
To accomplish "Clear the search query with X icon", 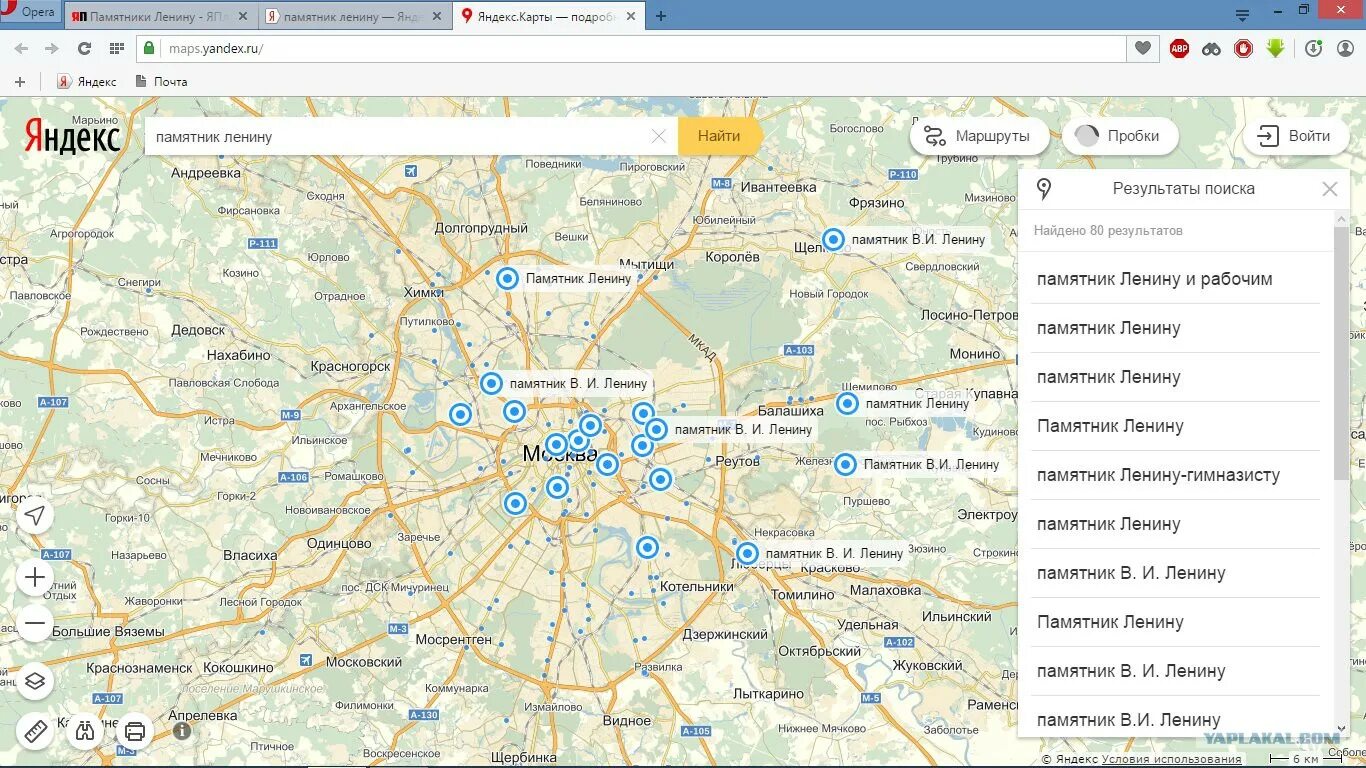I will pos(658,136).
